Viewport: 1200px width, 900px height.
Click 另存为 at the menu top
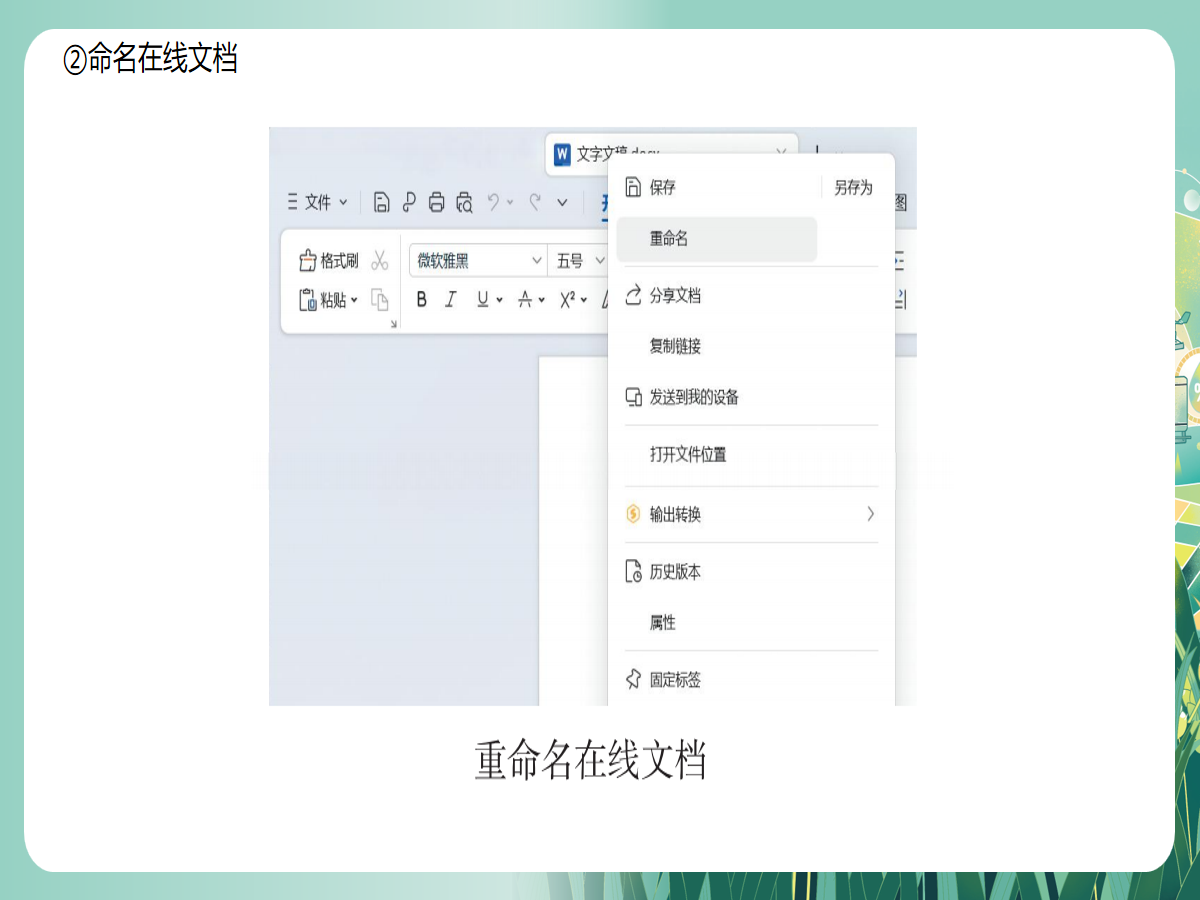click(x=853, y=188)
